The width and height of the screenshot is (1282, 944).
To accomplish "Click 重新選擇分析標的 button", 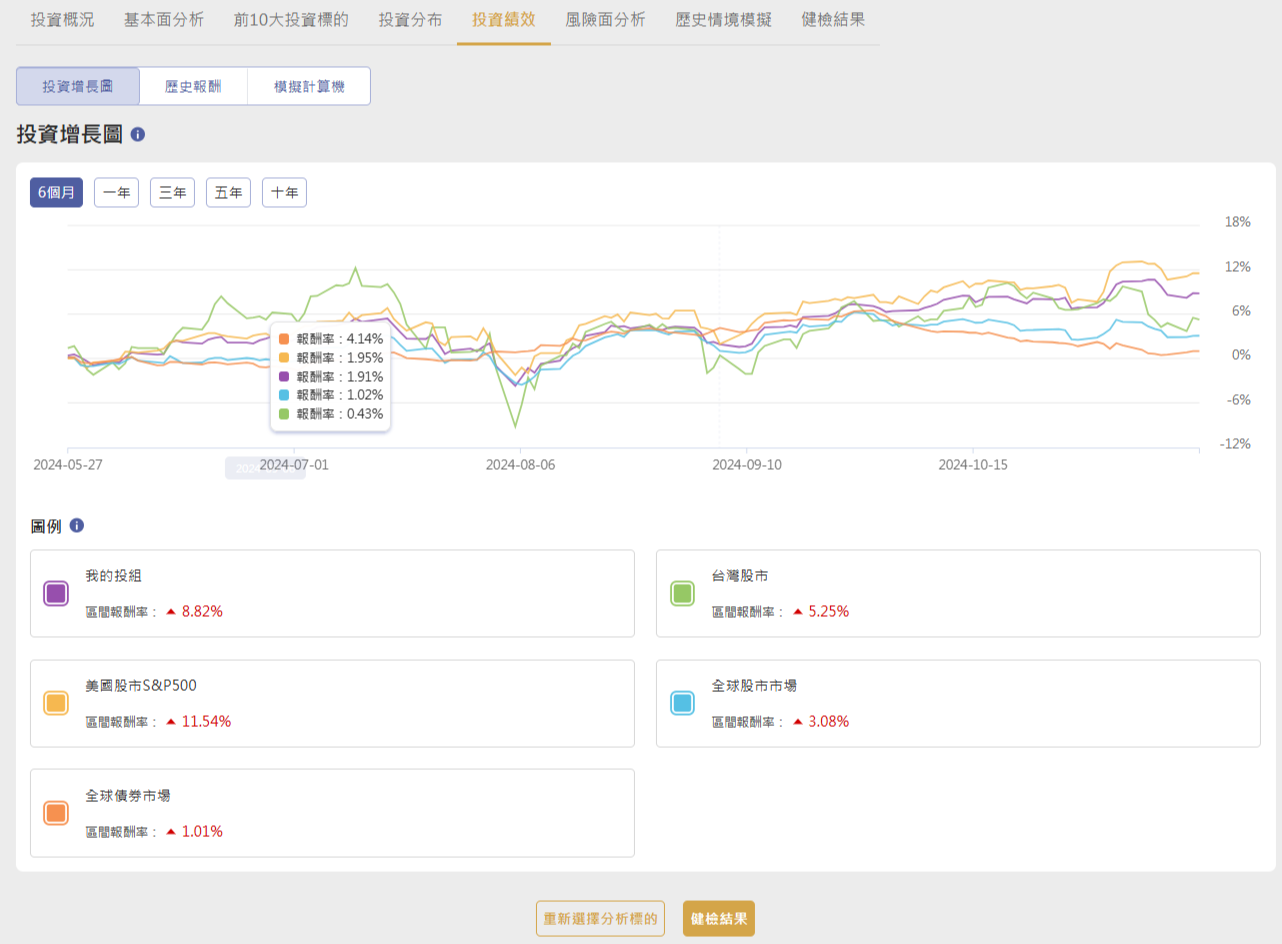I will point(600,918).
